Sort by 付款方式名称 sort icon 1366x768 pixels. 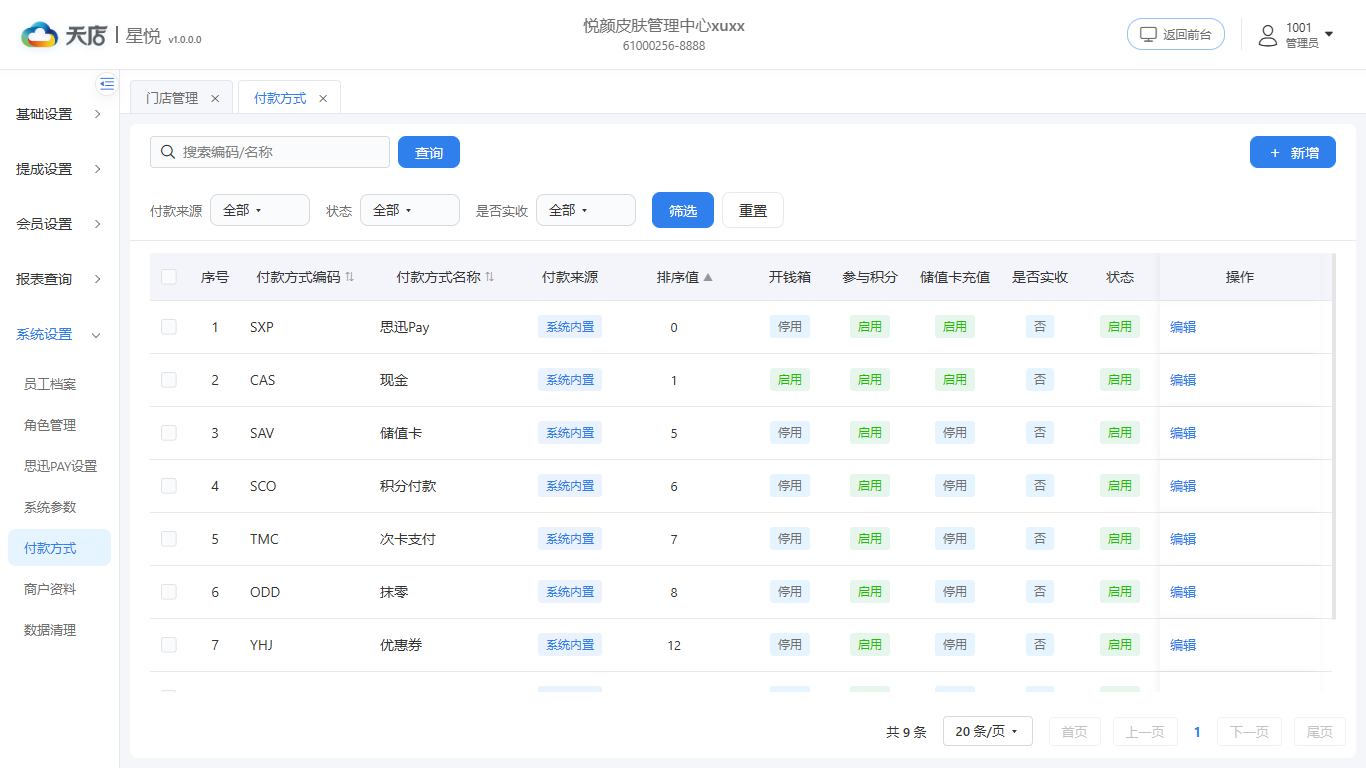coord(490,277)
